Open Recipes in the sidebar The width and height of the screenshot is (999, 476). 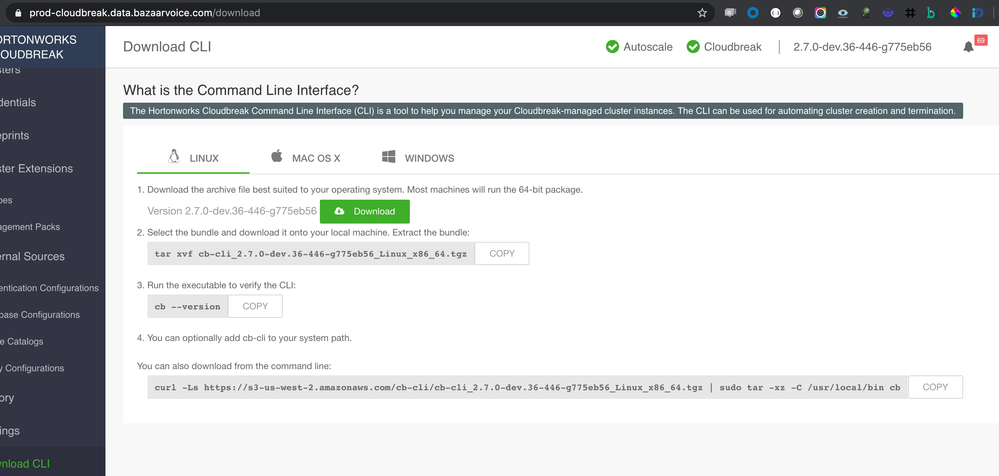click(8, 200)
